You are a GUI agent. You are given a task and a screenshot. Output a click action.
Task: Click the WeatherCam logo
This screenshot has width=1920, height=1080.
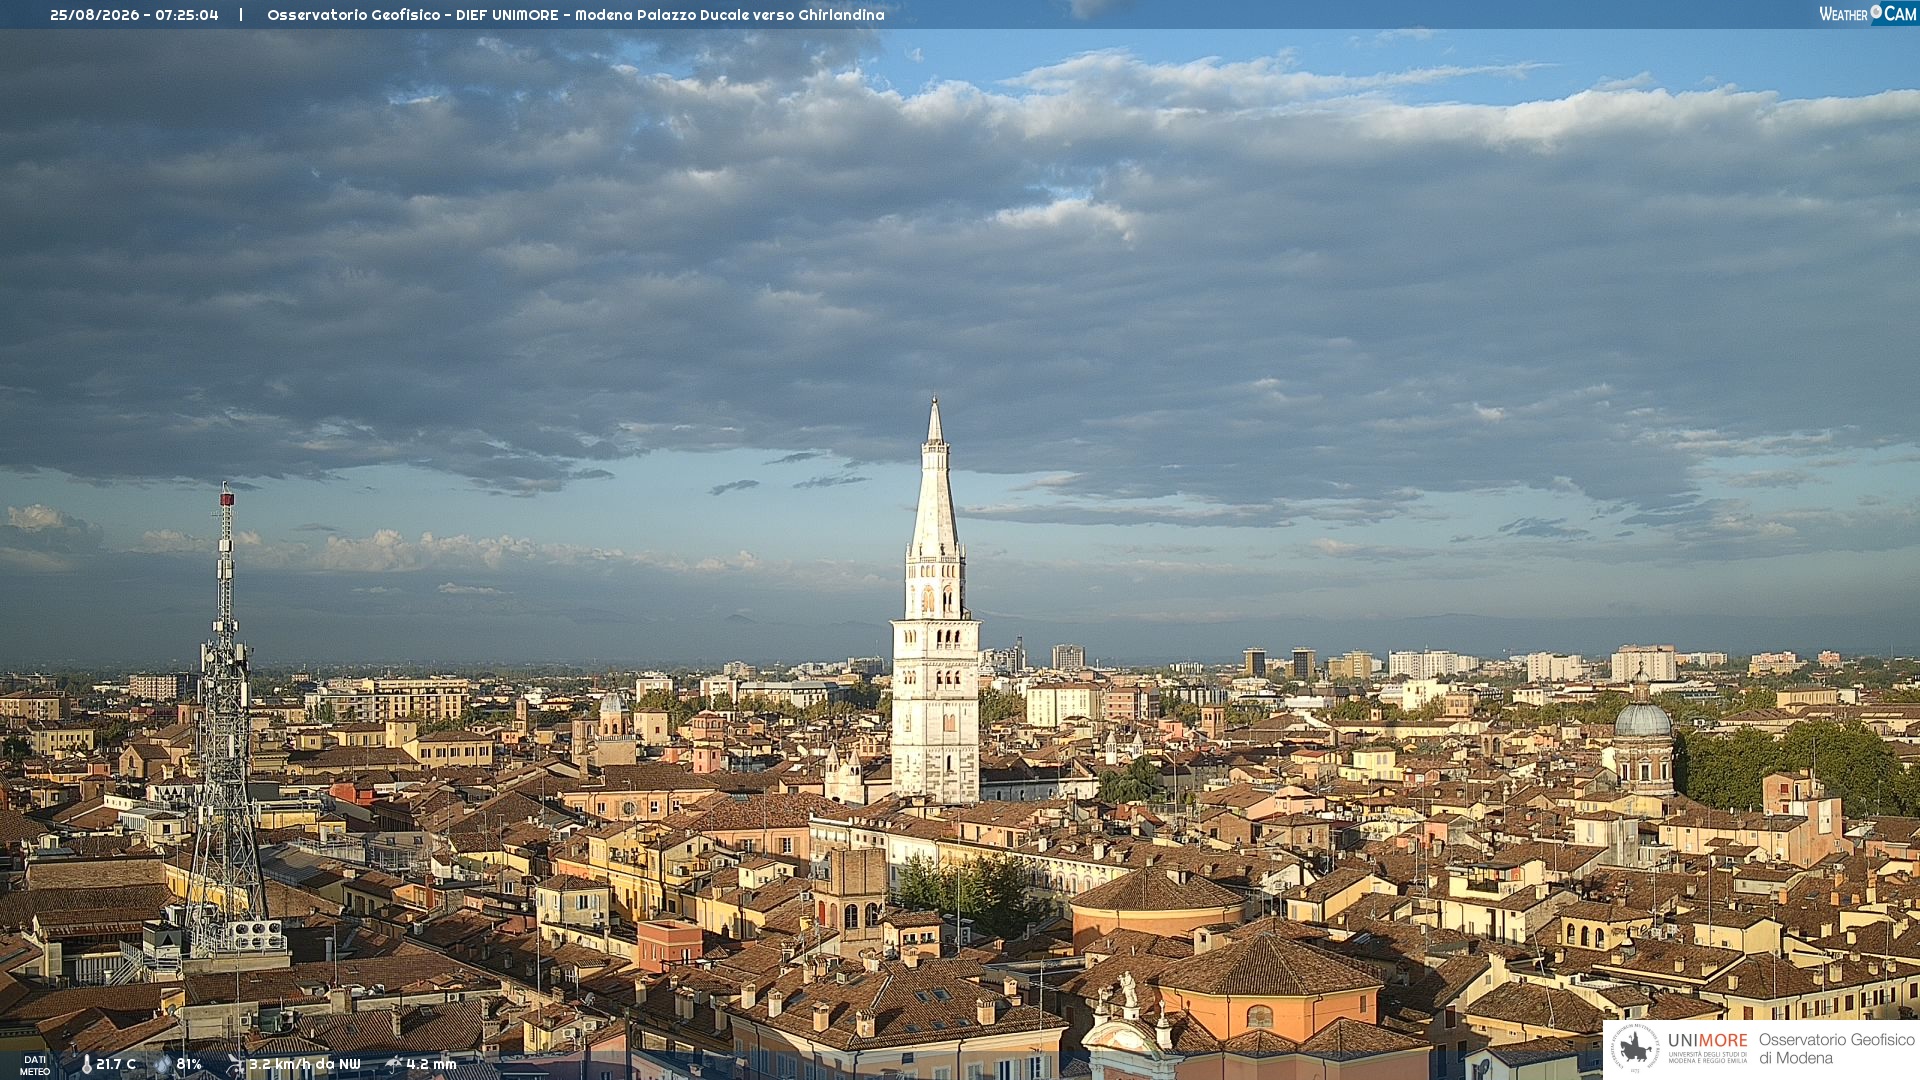point(1867,14)
